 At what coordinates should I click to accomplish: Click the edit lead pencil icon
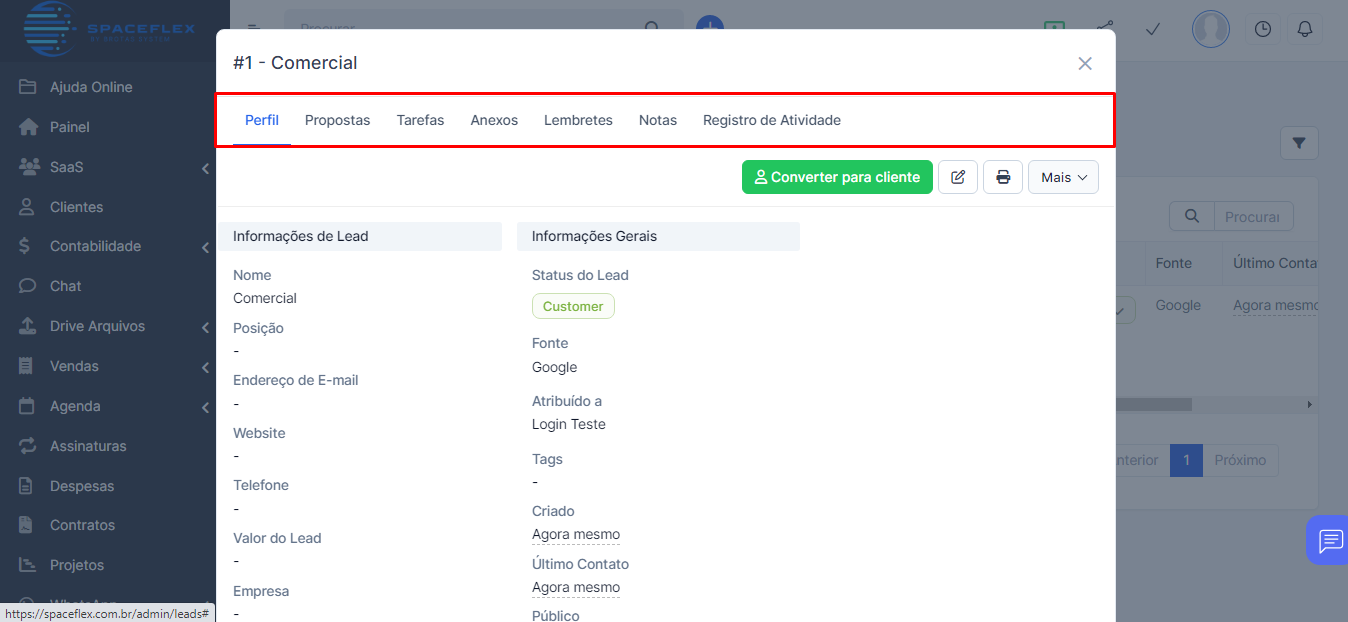(958, 177)
